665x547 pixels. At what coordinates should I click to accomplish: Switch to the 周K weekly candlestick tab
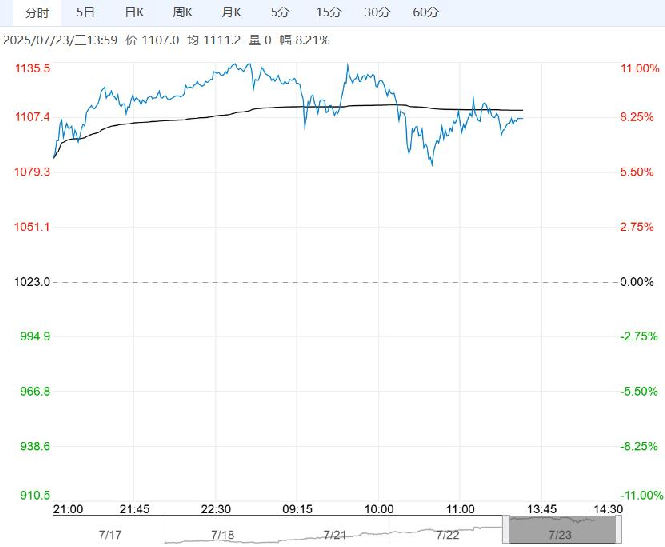(x=182, y=12)
